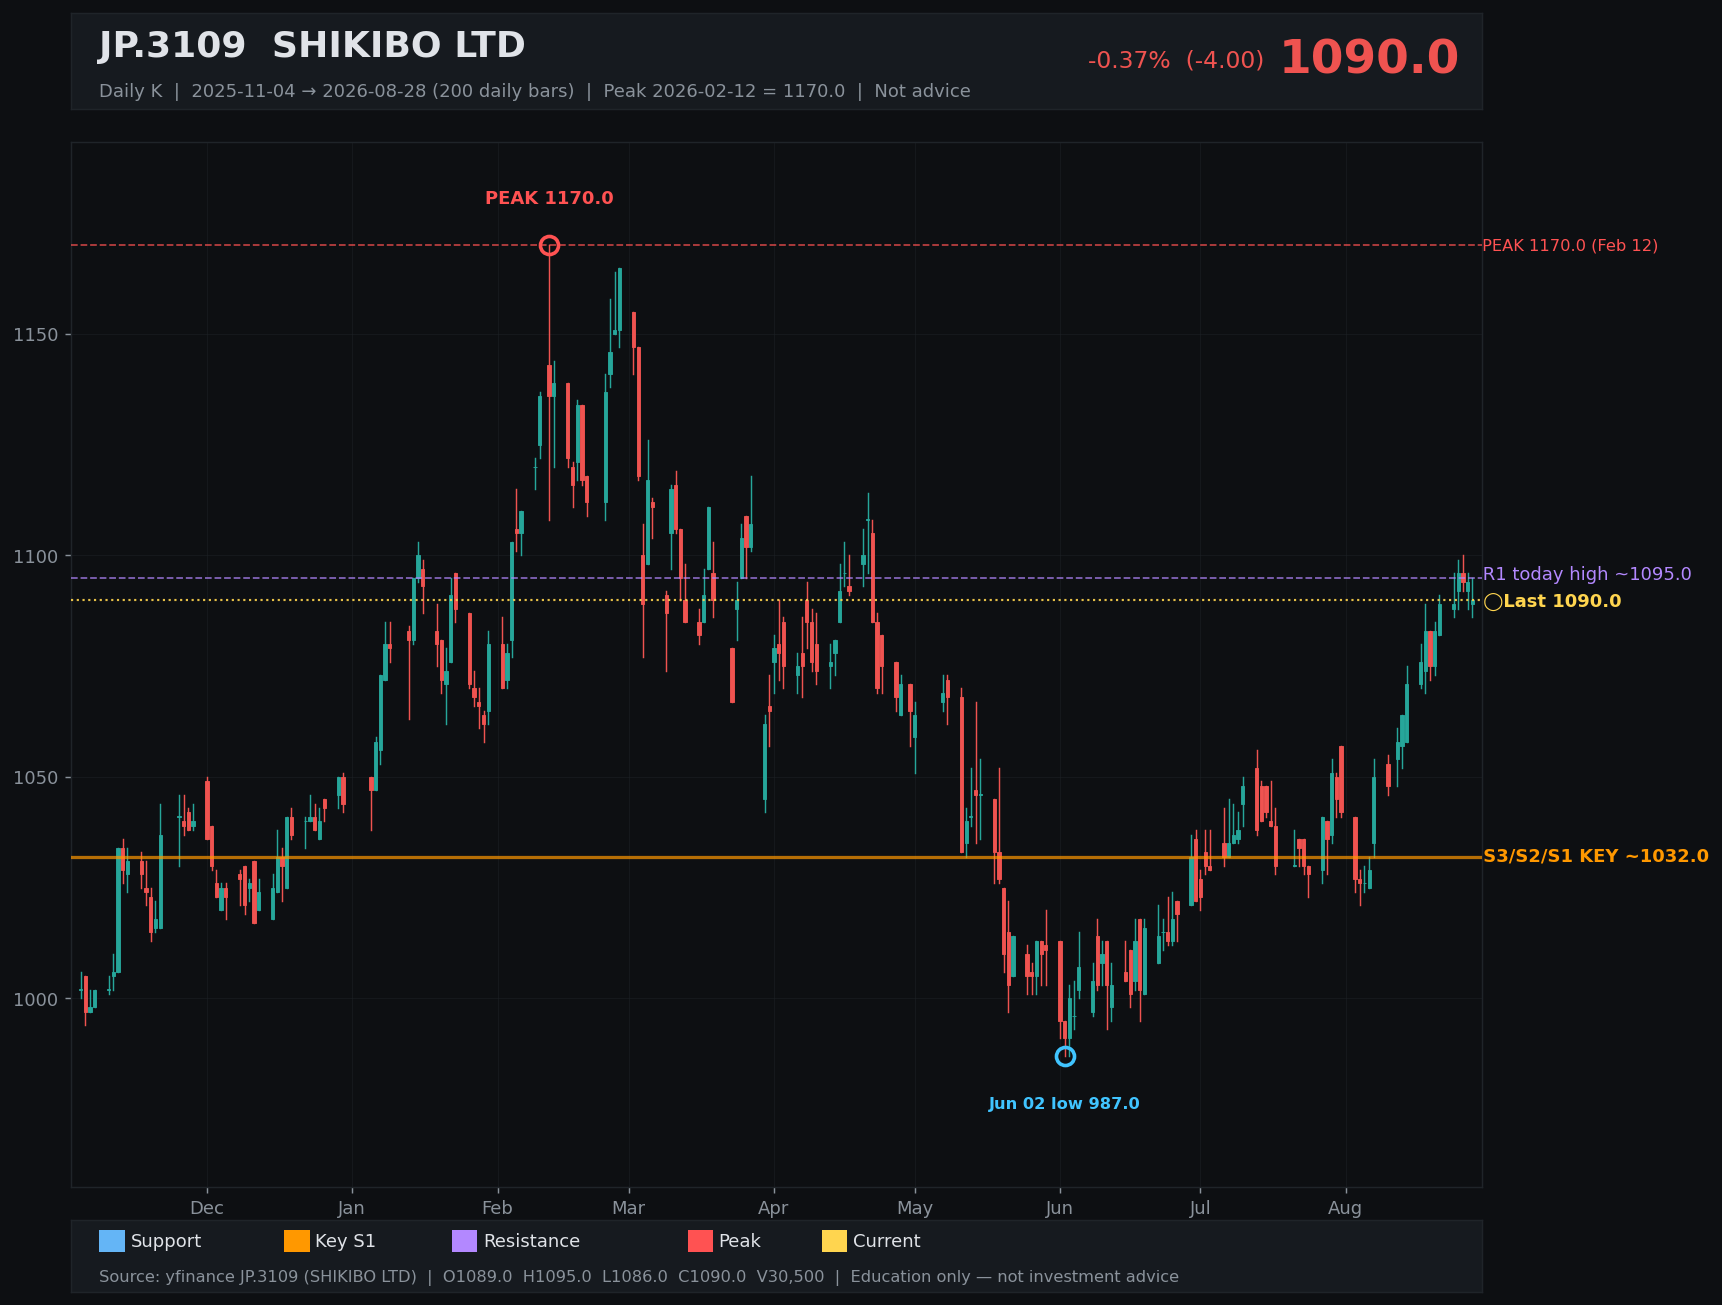This screenshot has width=1722, height=1305.
Task: Click the purple Resistance legend swatch
Action: click(x=465, y=1241)
